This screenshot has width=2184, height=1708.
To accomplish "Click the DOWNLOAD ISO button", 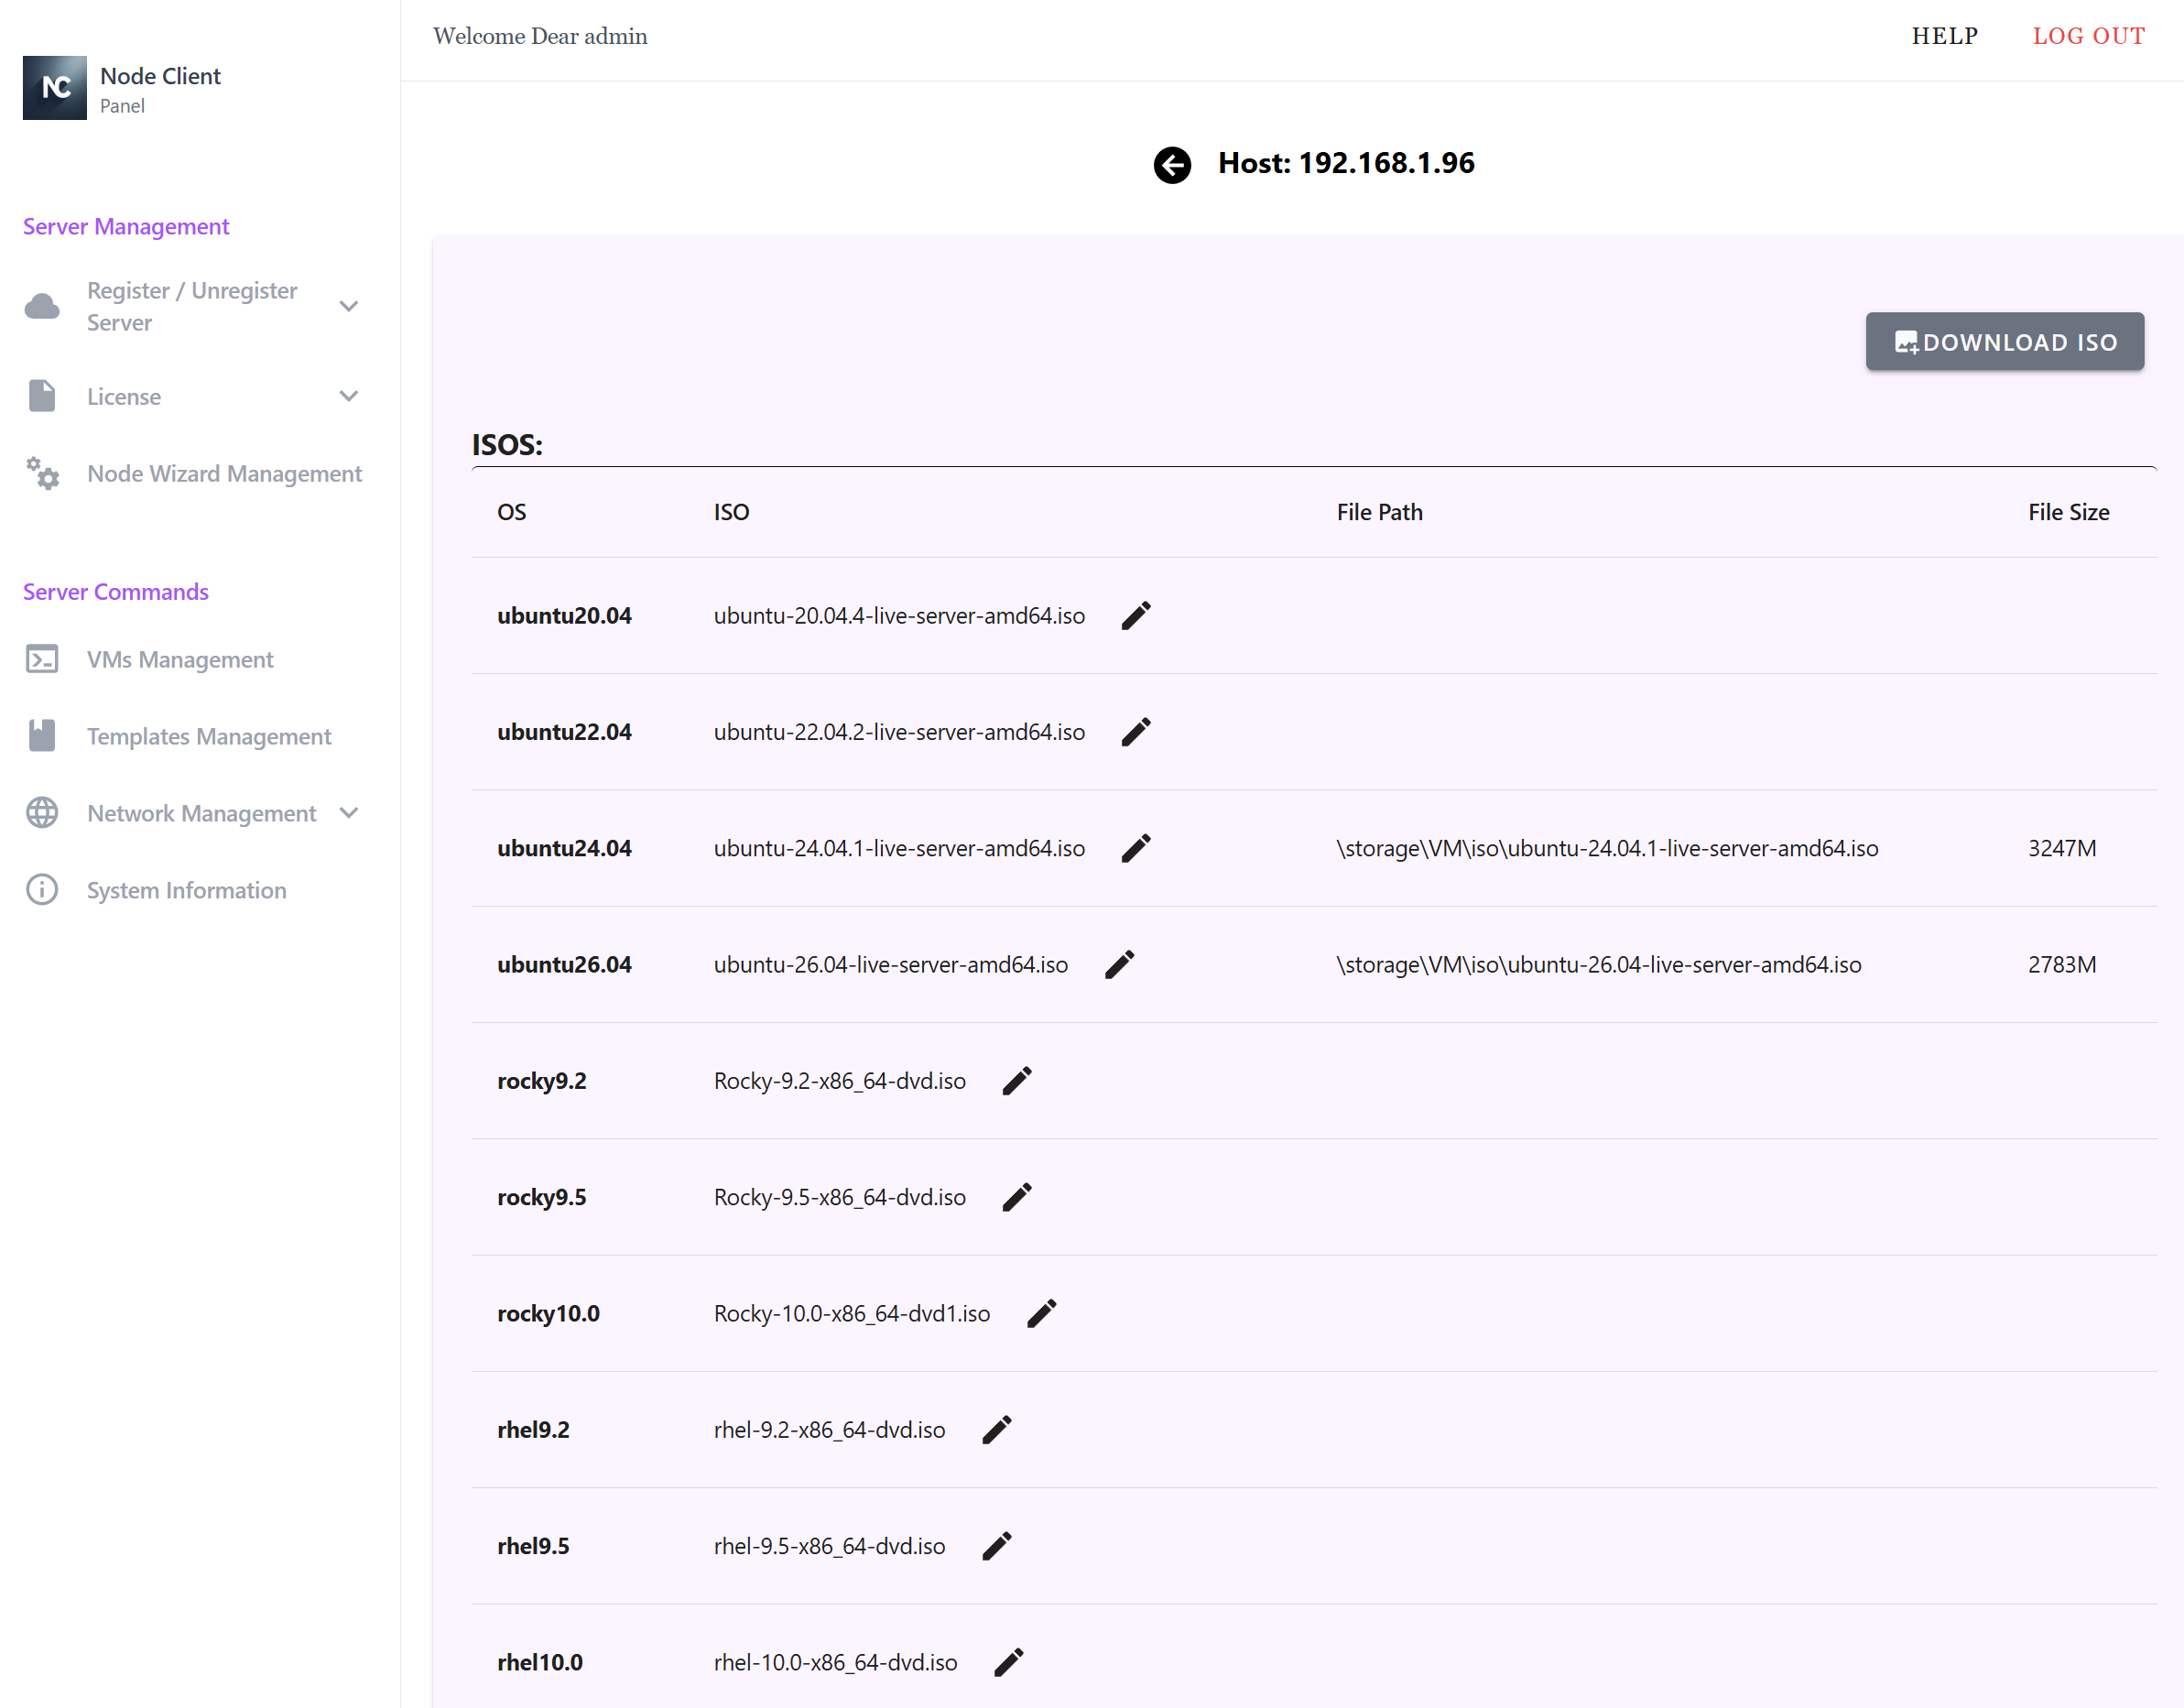I will pyautogui.click(x=2005, y=342).
